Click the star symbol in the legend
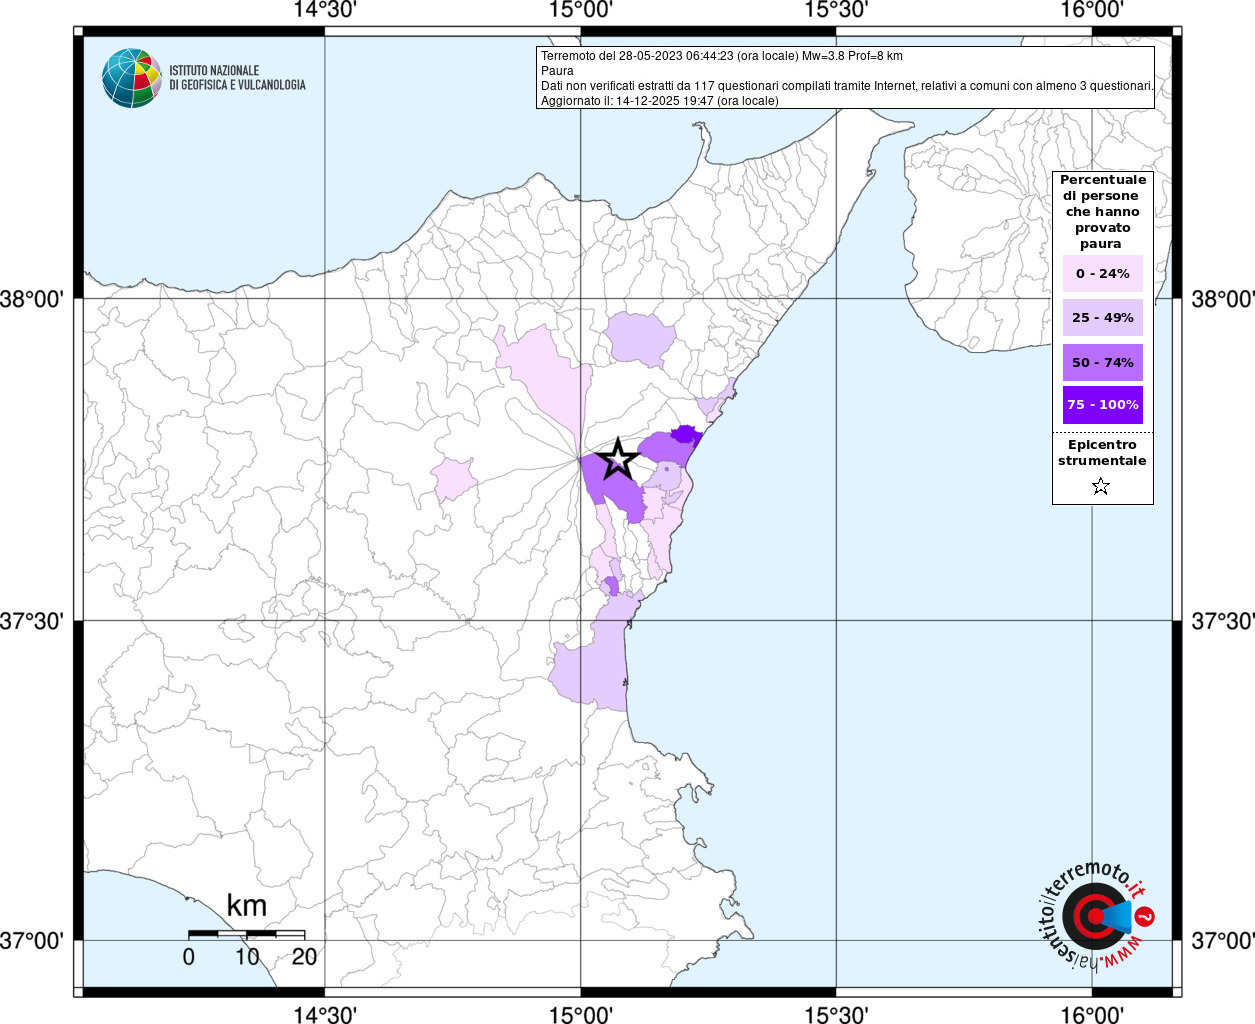 (x=1101, y=486)
